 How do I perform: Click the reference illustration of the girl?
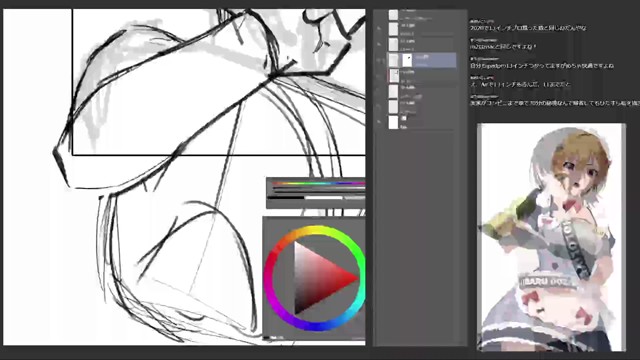tap(551, 238)
